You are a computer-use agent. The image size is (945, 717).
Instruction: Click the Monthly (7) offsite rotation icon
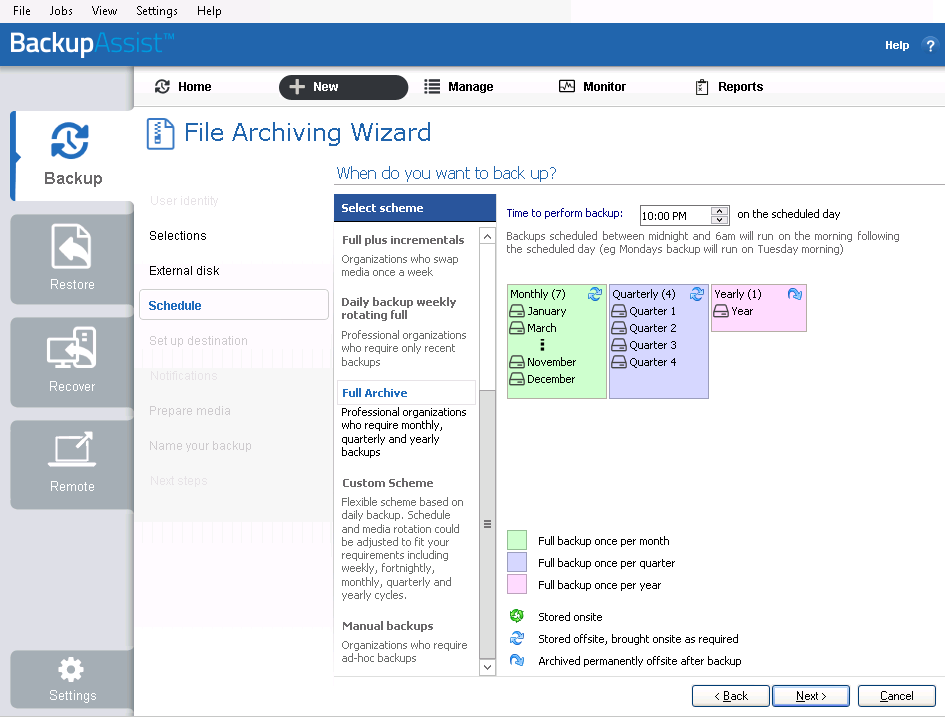[x=595, y=294]
